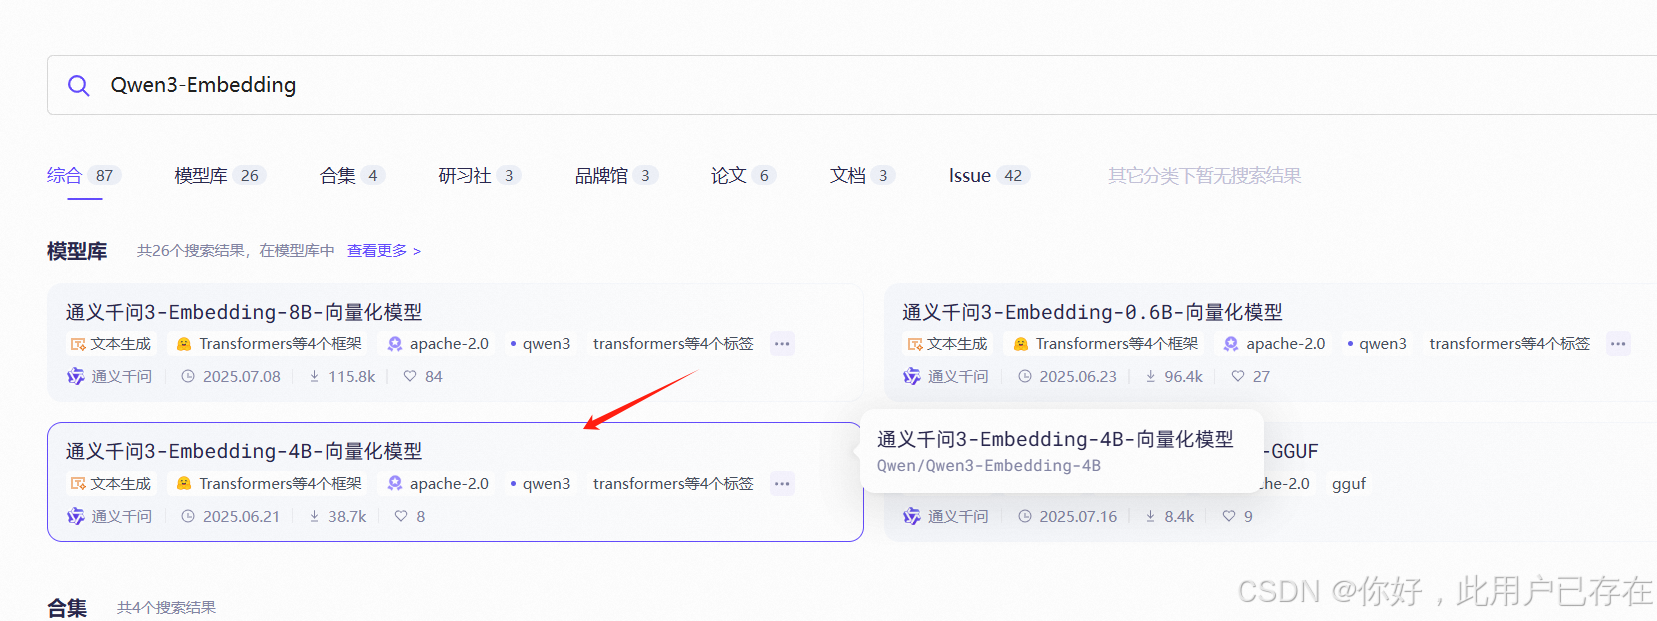Click the 模型库 section heading
Viewport: 1657px width, 621px height.
77,251
